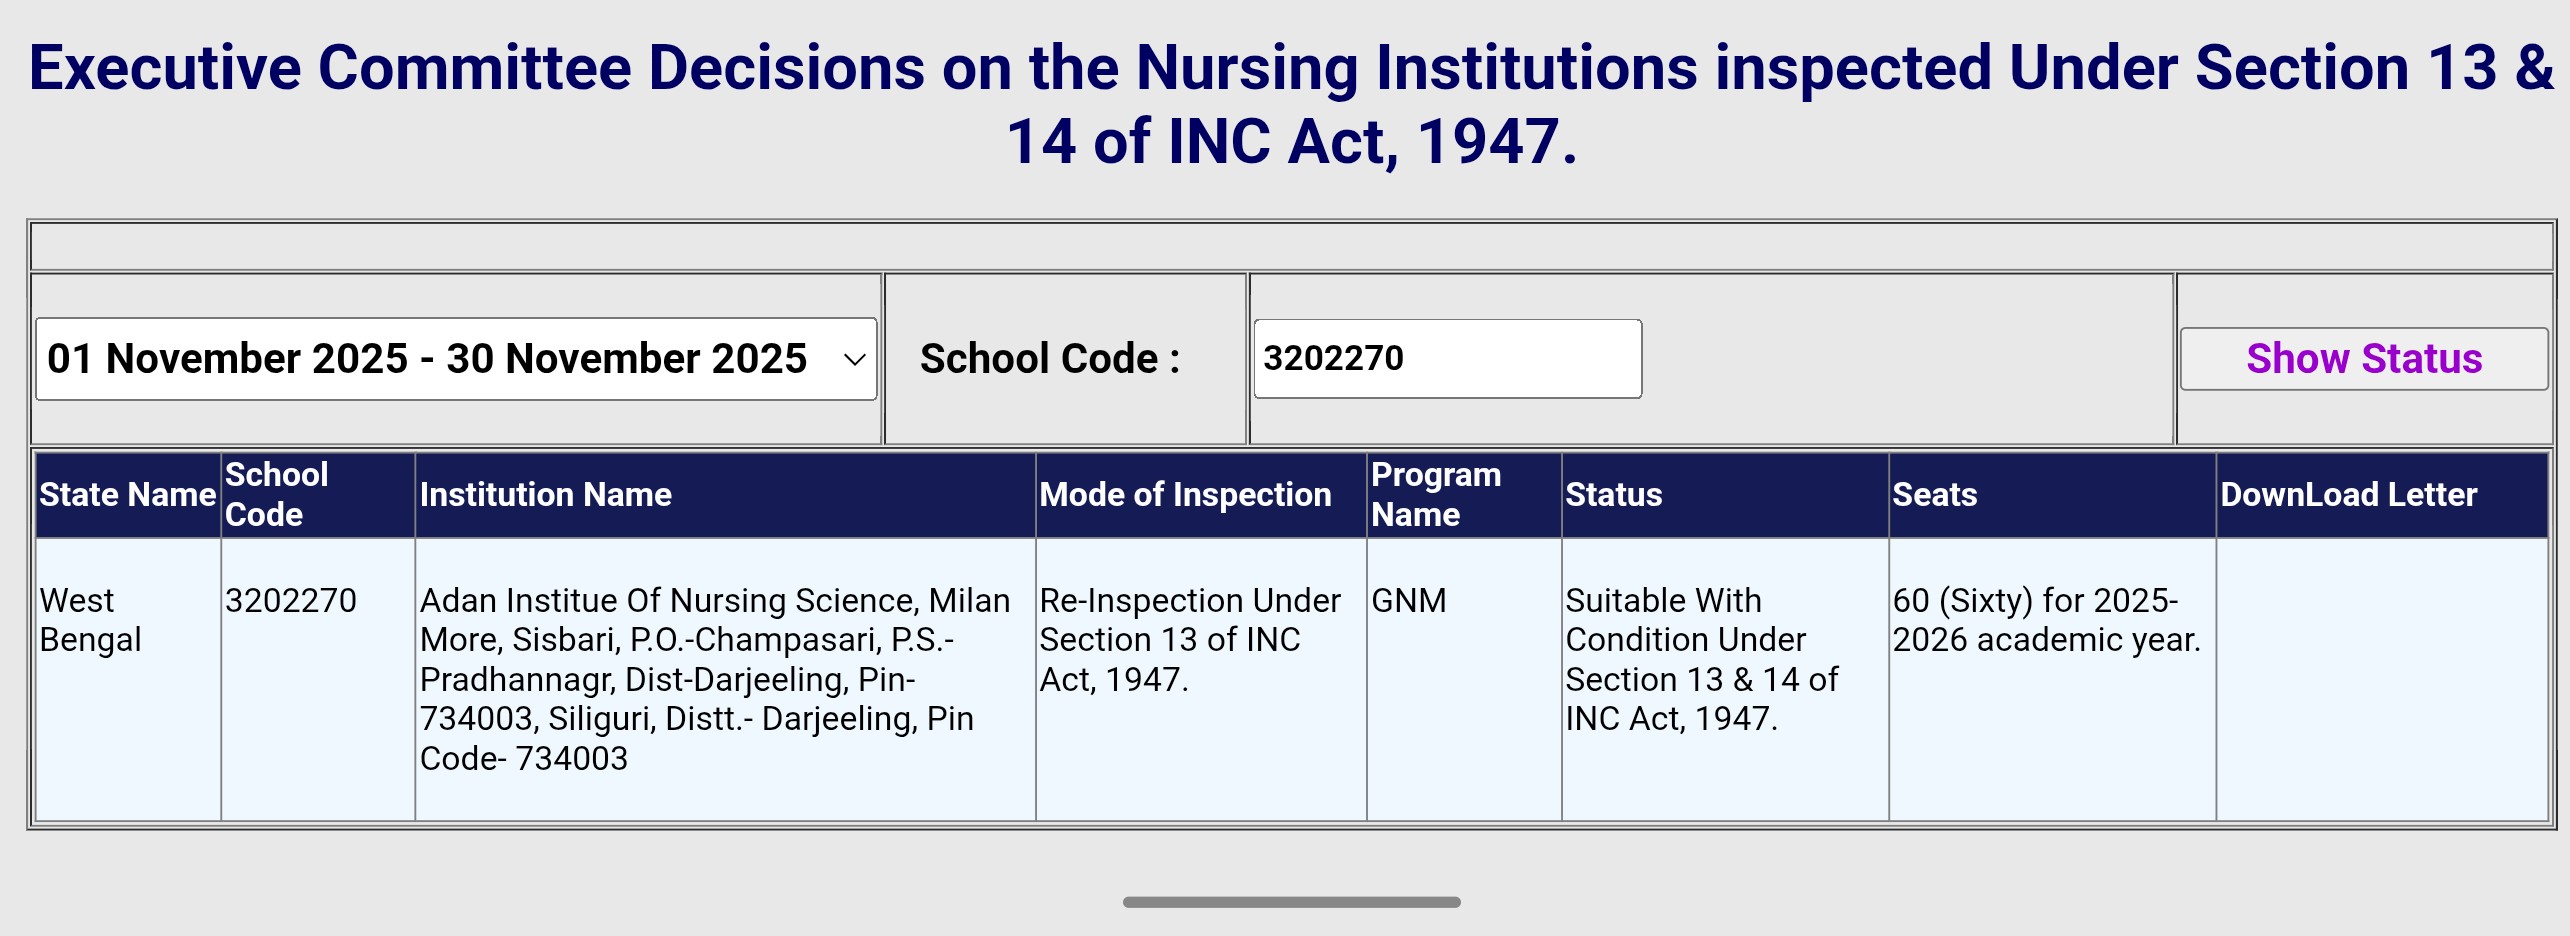
Task: Select the 60 (Sixty) seats cell
Action: [2046, 620]
